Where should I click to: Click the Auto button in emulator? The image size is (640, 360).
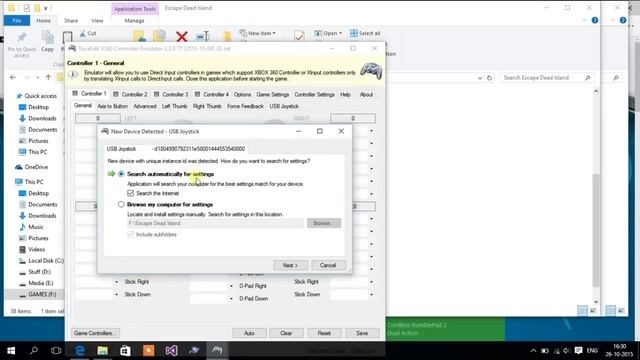(x=249, y=333)
